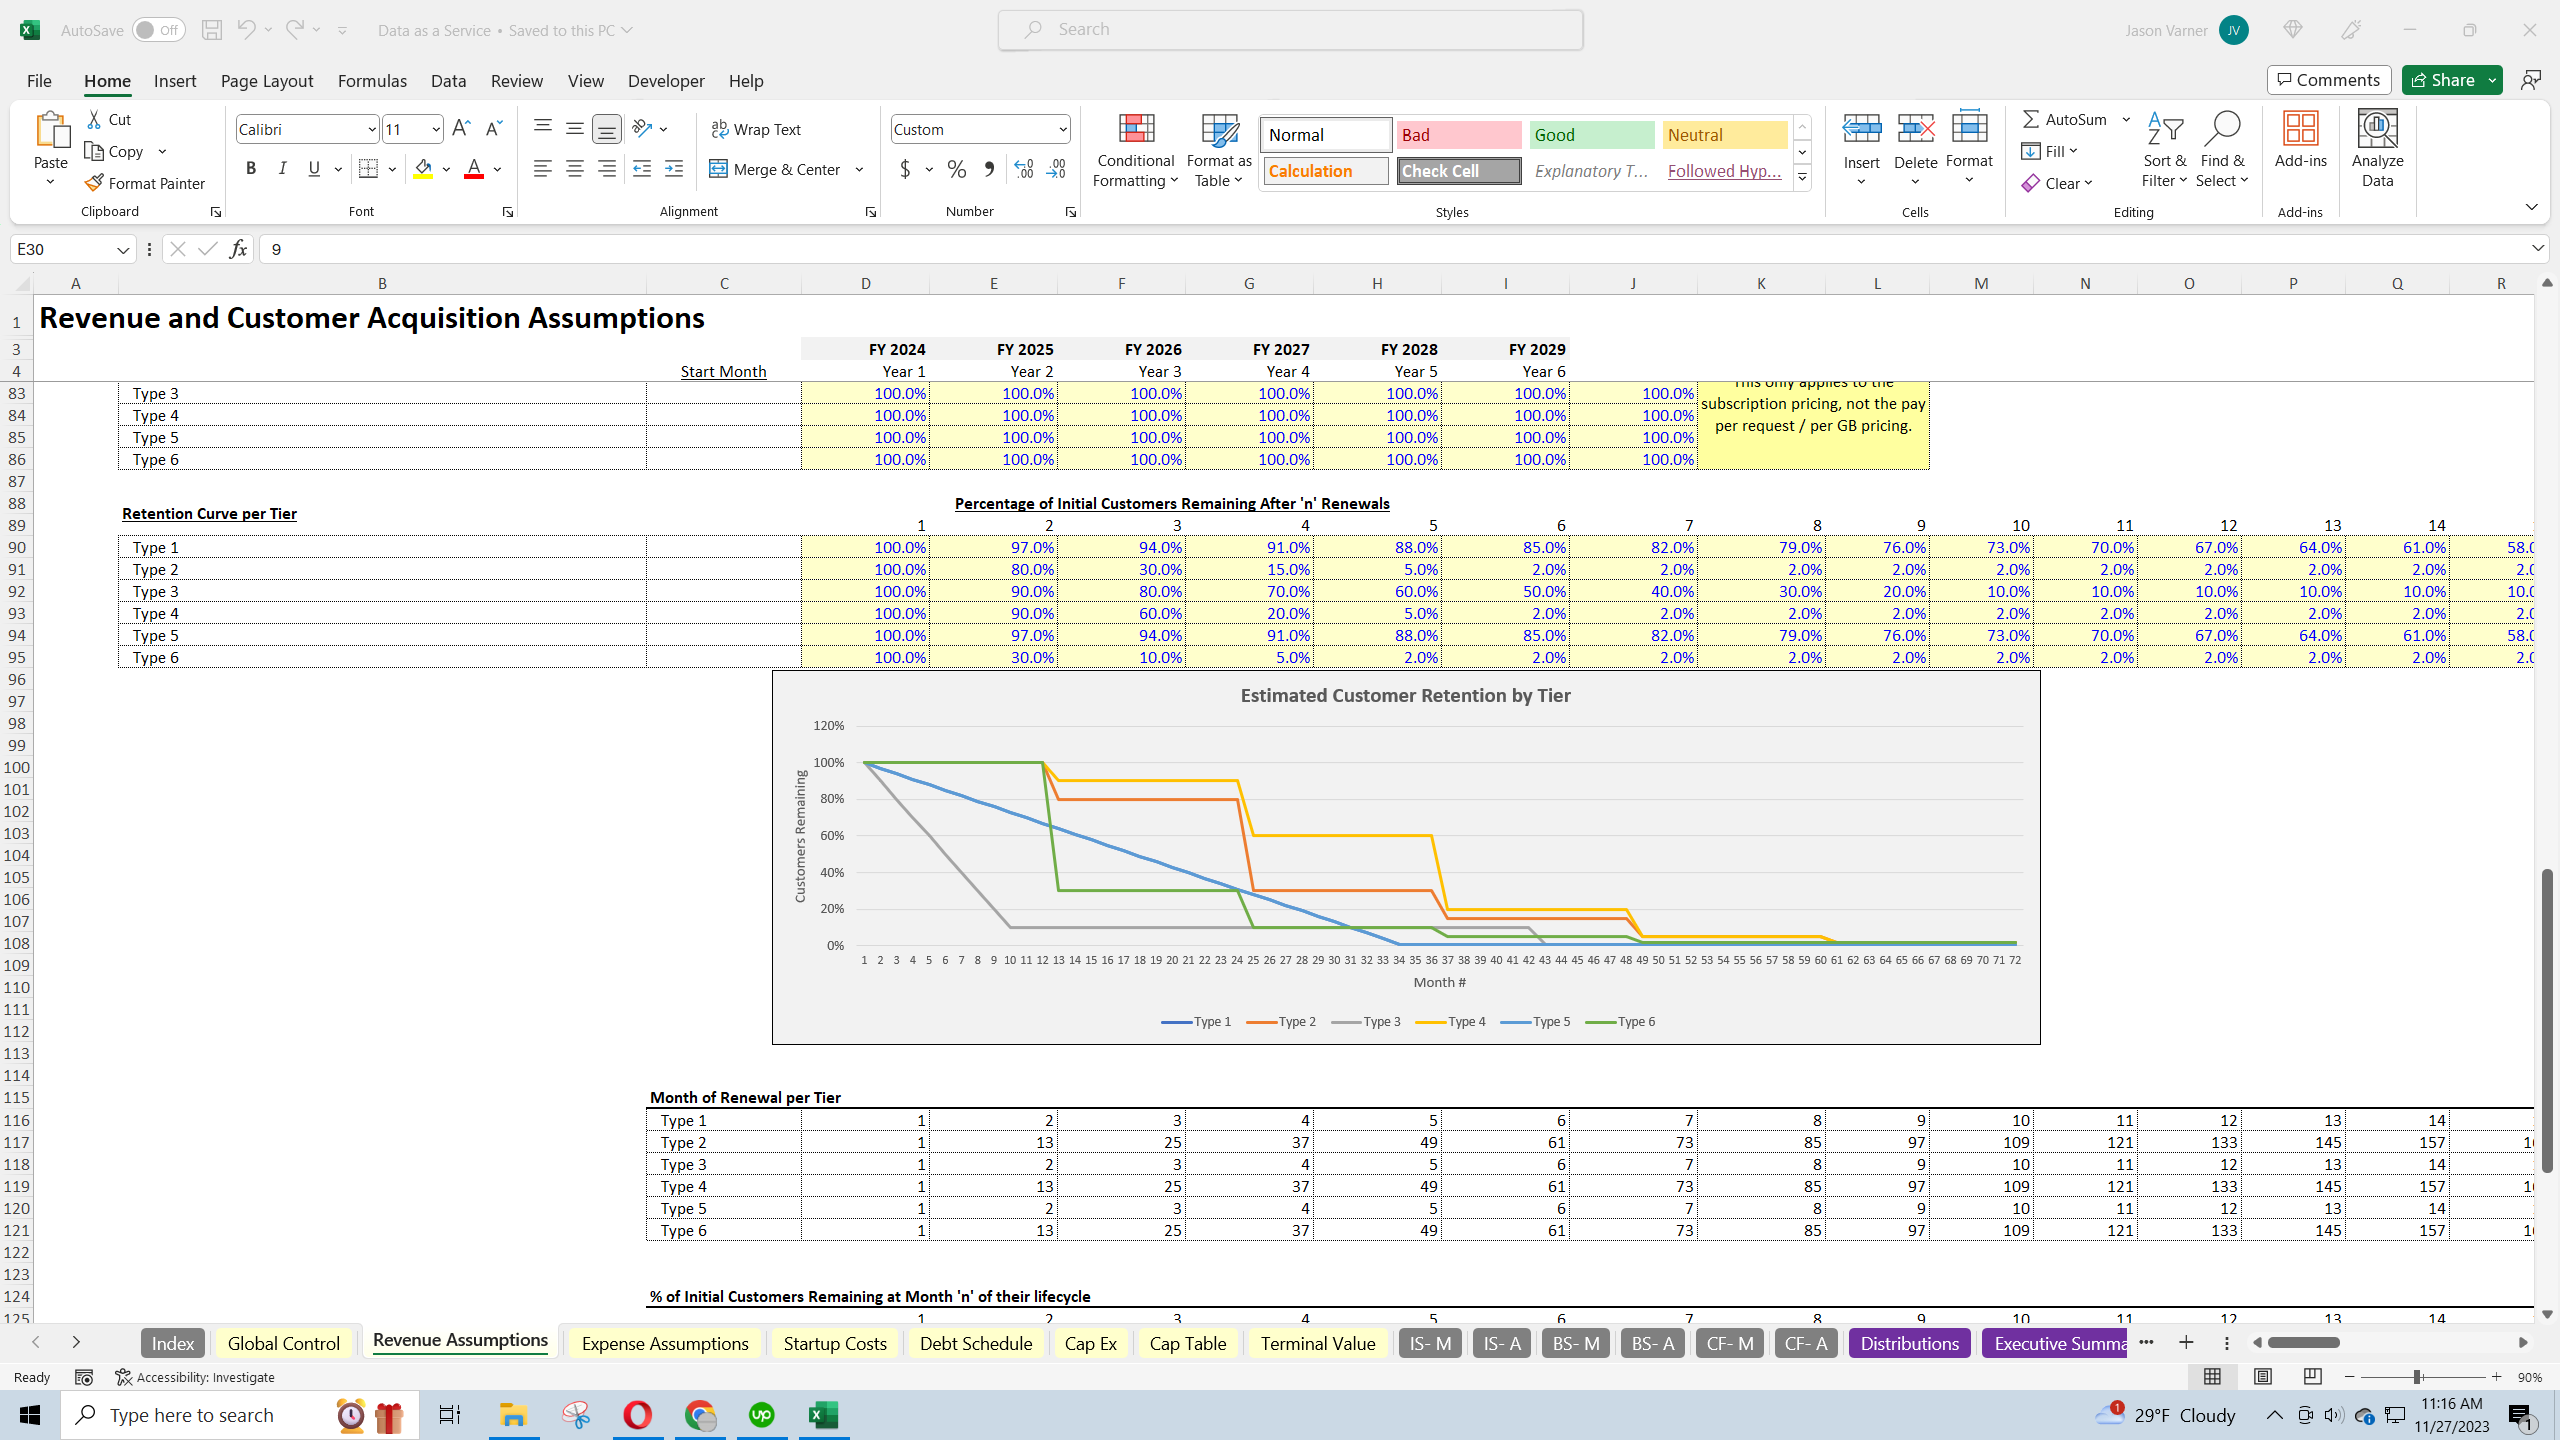Open Sort & Filter
Image resolution: width=2560 pixels, height=1440 pixels.
click(2163, 150)
